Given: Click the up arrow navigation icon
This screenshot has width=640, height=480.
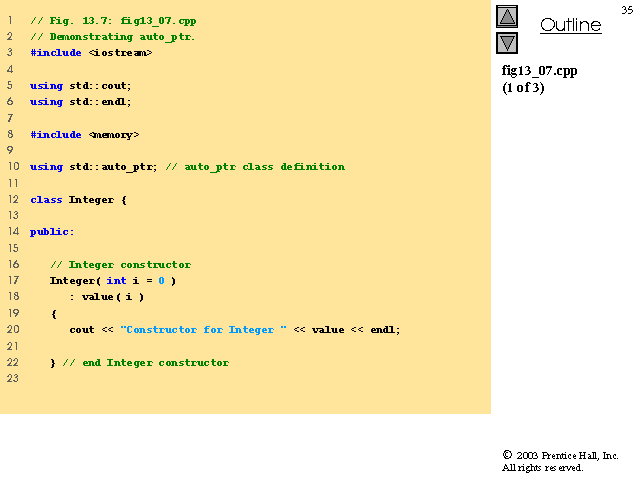Looking at the screenshot, I should (507, 17).
